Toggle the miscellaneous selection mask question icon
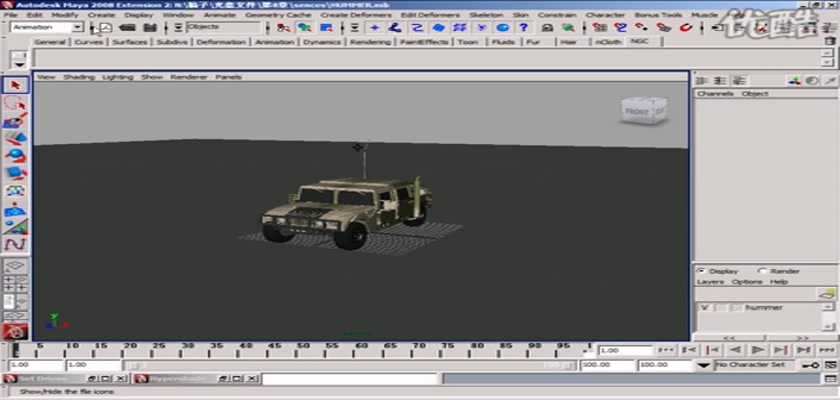This screenshot has width=840, height=400. pyautogui.click(x=524, y=27)
